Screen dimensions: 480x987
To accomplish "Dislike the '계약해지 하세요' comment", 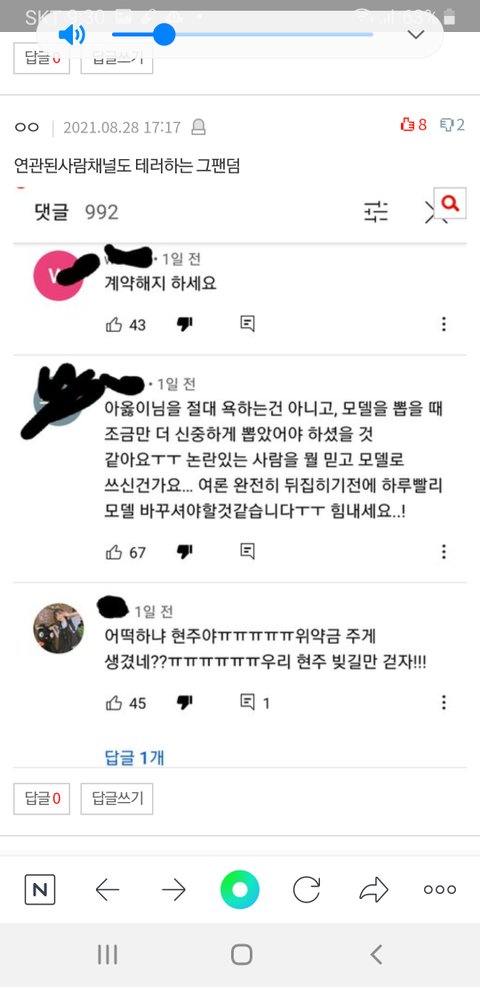I will (184, 325).
